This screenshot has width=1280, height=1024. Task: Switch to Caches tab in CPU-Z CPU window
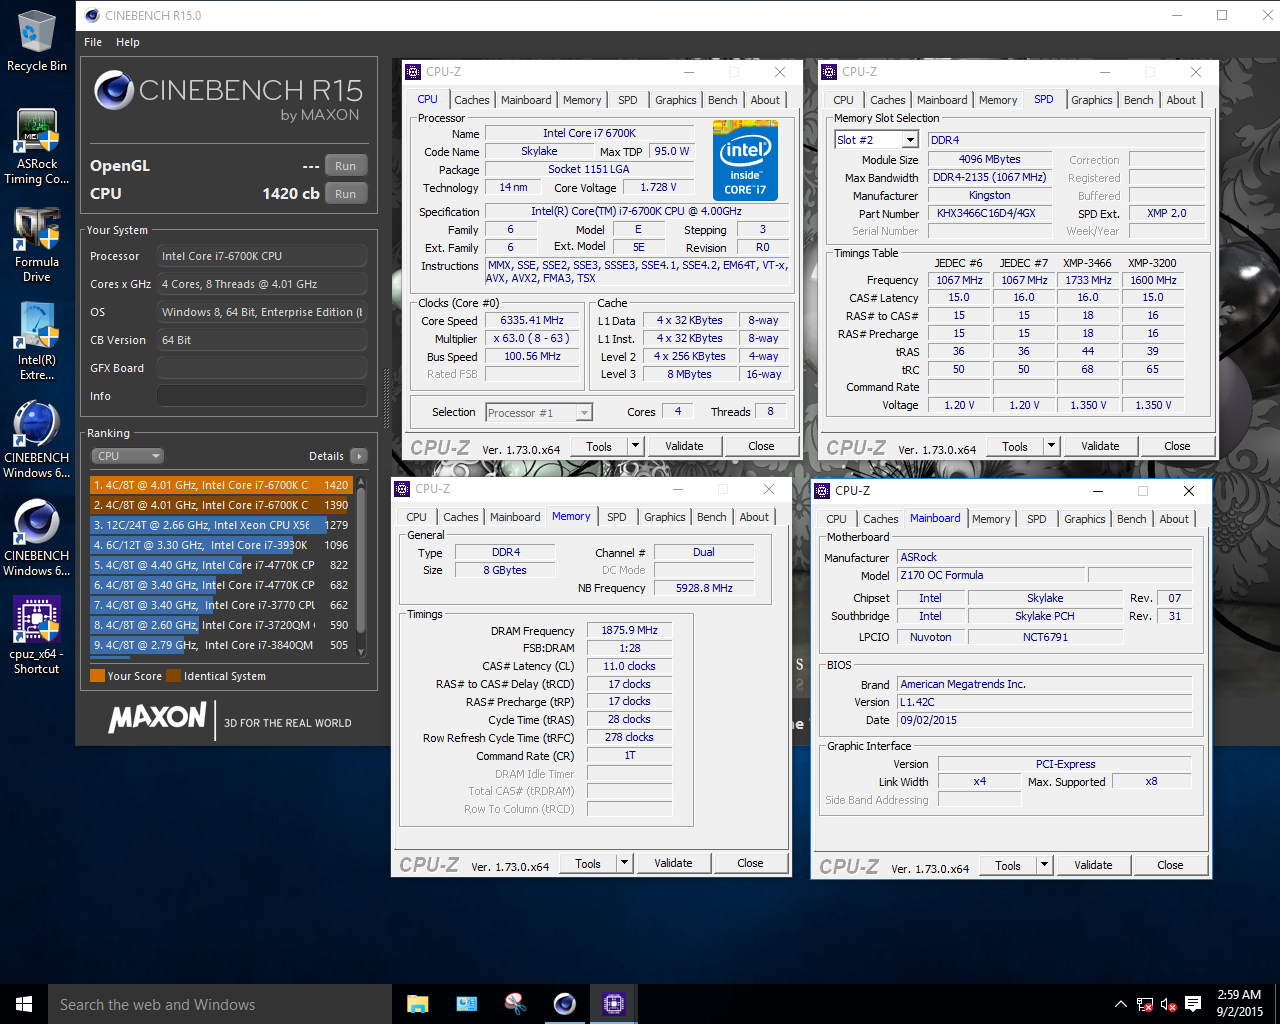pyautogui.click(x=472, y=100)
